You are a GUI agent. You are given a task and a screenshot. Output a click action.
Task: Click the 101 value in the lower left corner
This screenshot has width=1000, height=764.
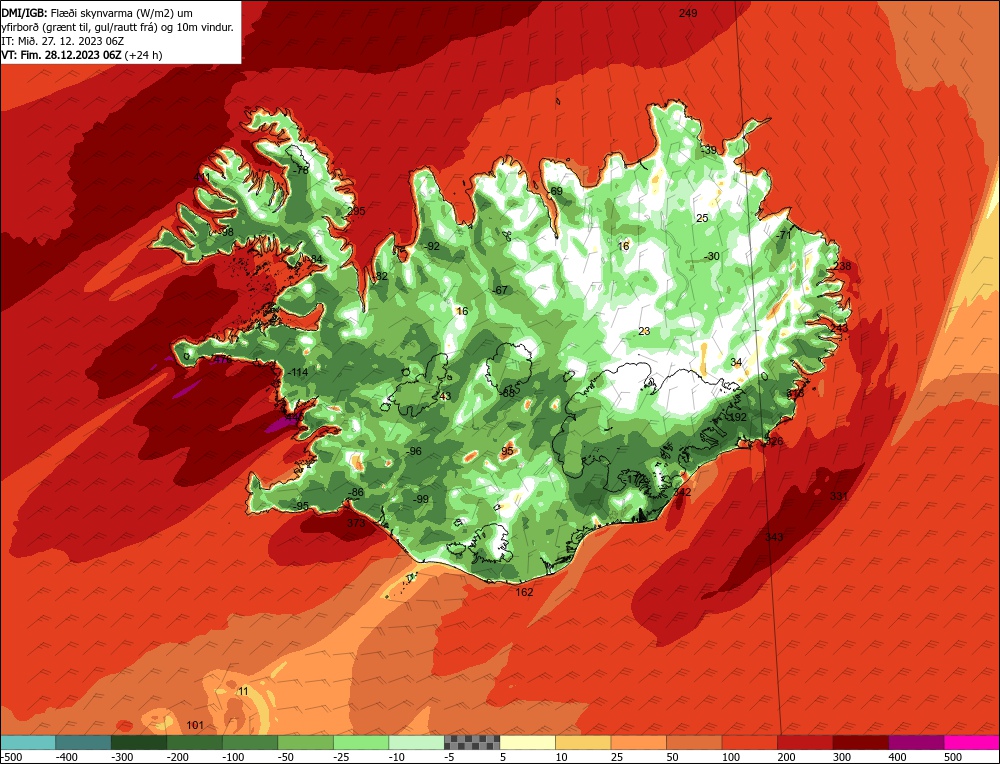point(195,726)
